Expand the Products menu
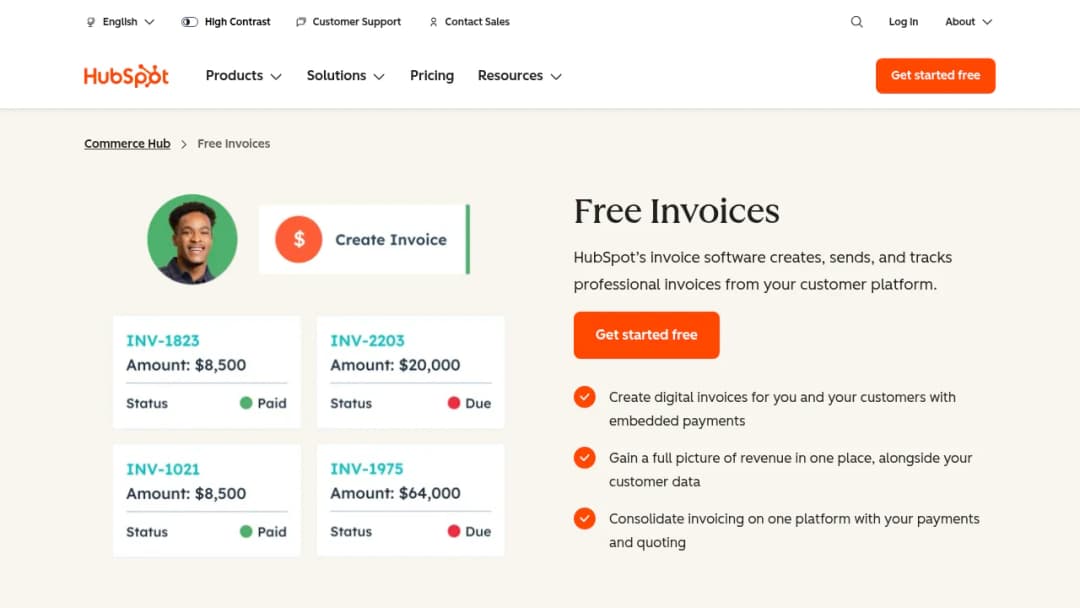The width and height of the screenshot is (1080, 608). coord(243,76)
